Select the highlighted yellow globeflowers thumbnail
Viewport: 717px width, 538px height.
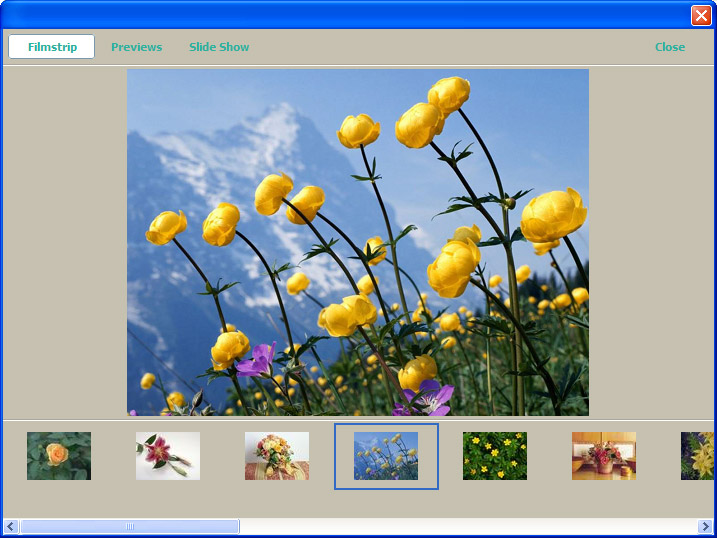pyautogui.click(x=386, y=456)
